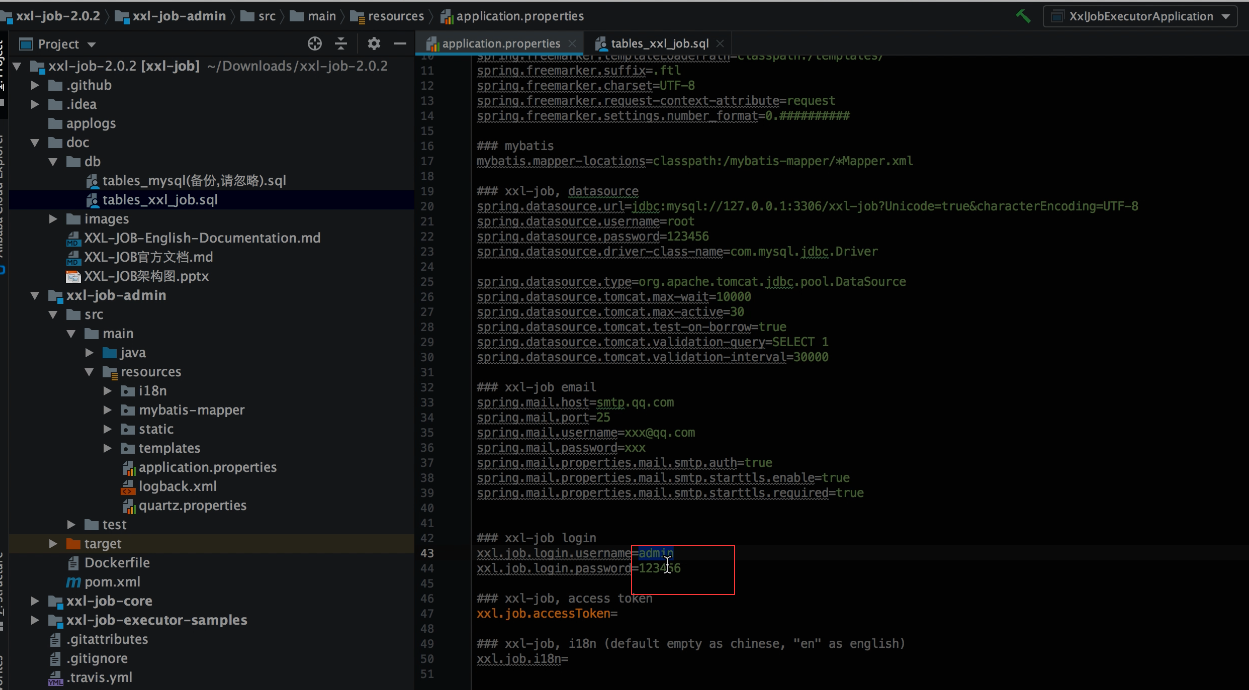Click the mybatis.mapper-locations line
Screen dimensions: 1249x690
pos(695,161)
